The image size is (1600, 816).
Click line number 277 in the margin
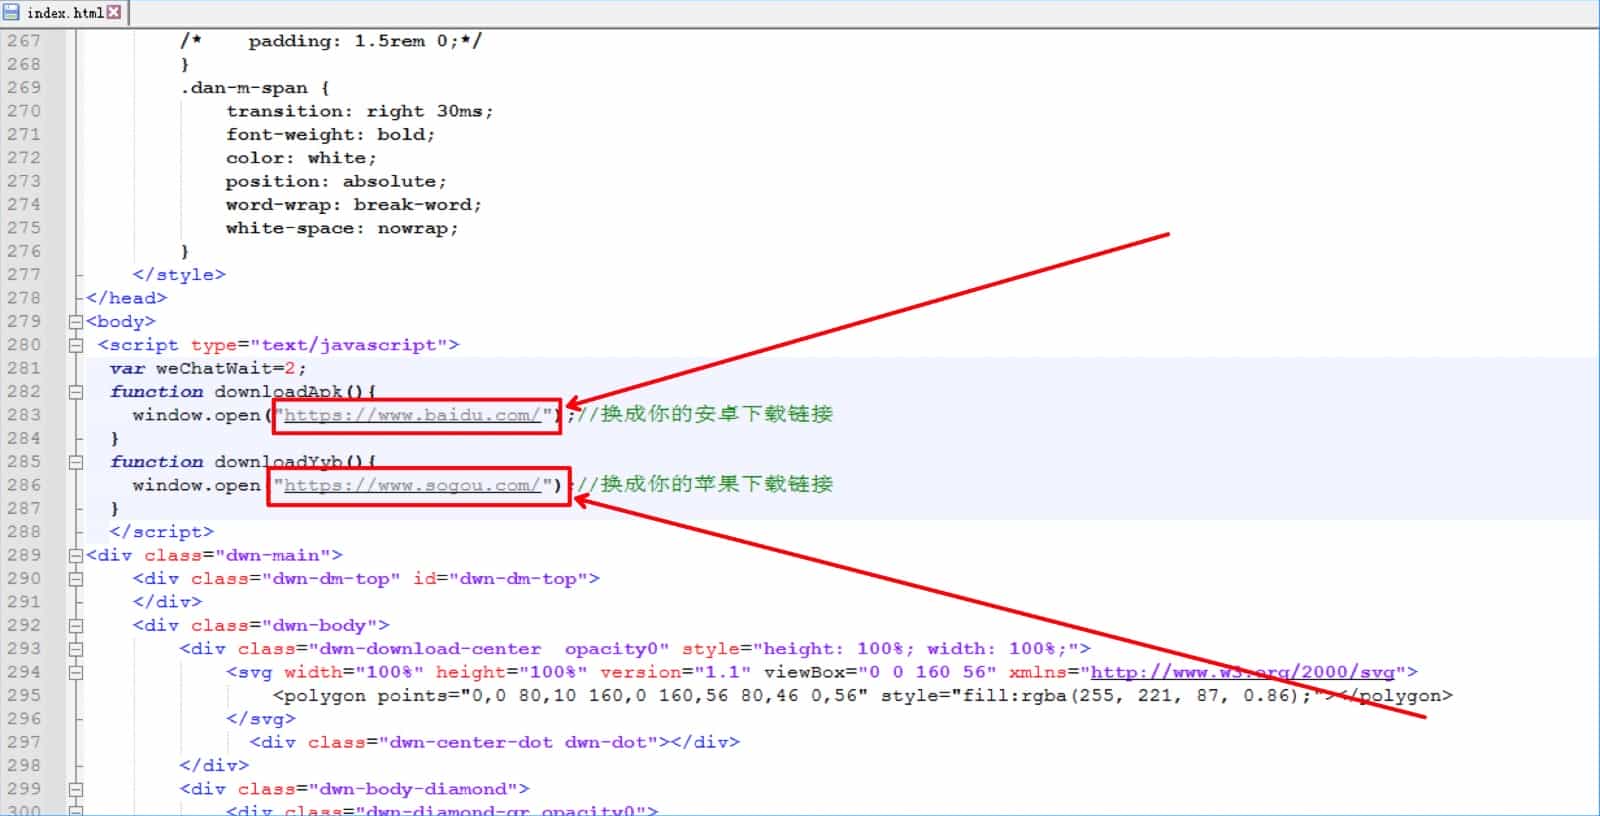[x=23, y=275]
